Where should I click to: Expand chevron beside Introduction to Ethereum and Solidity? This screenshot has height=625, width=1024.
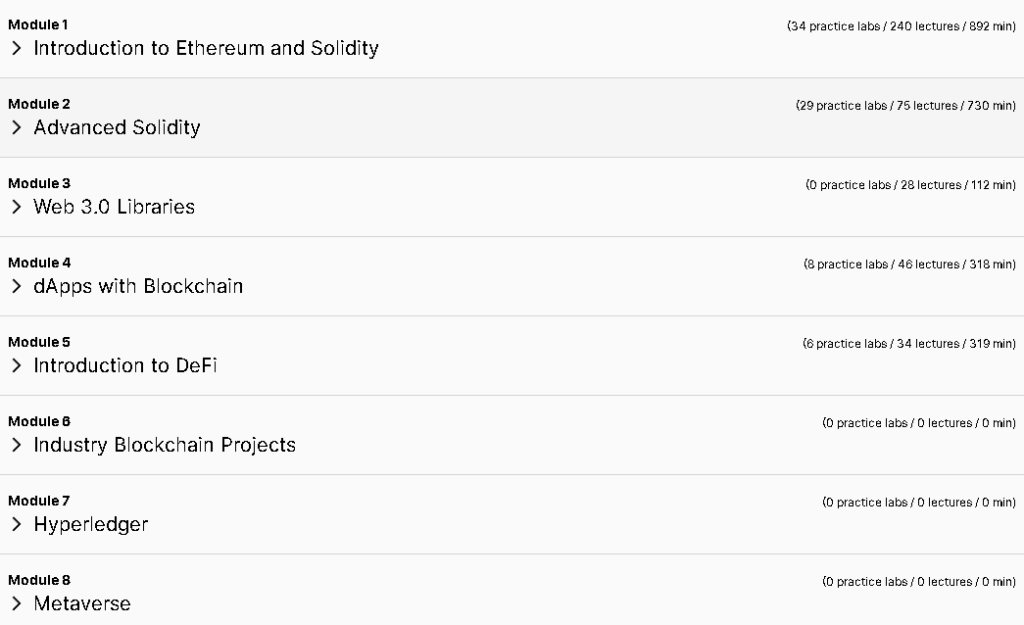tap(17, 48)
